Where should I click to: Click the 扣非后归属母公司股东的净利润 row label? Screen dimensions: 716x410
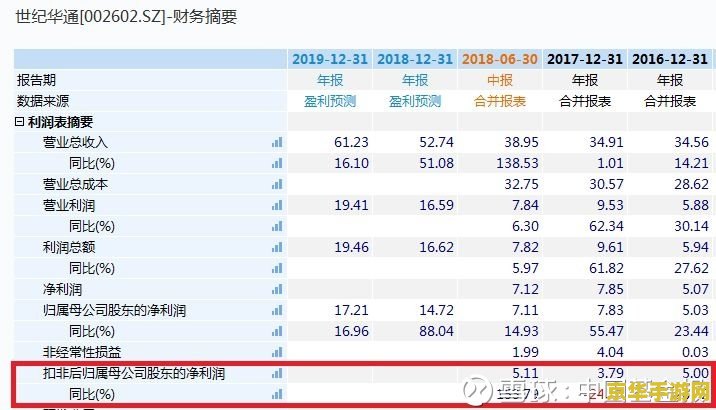(x=134, y=373)
